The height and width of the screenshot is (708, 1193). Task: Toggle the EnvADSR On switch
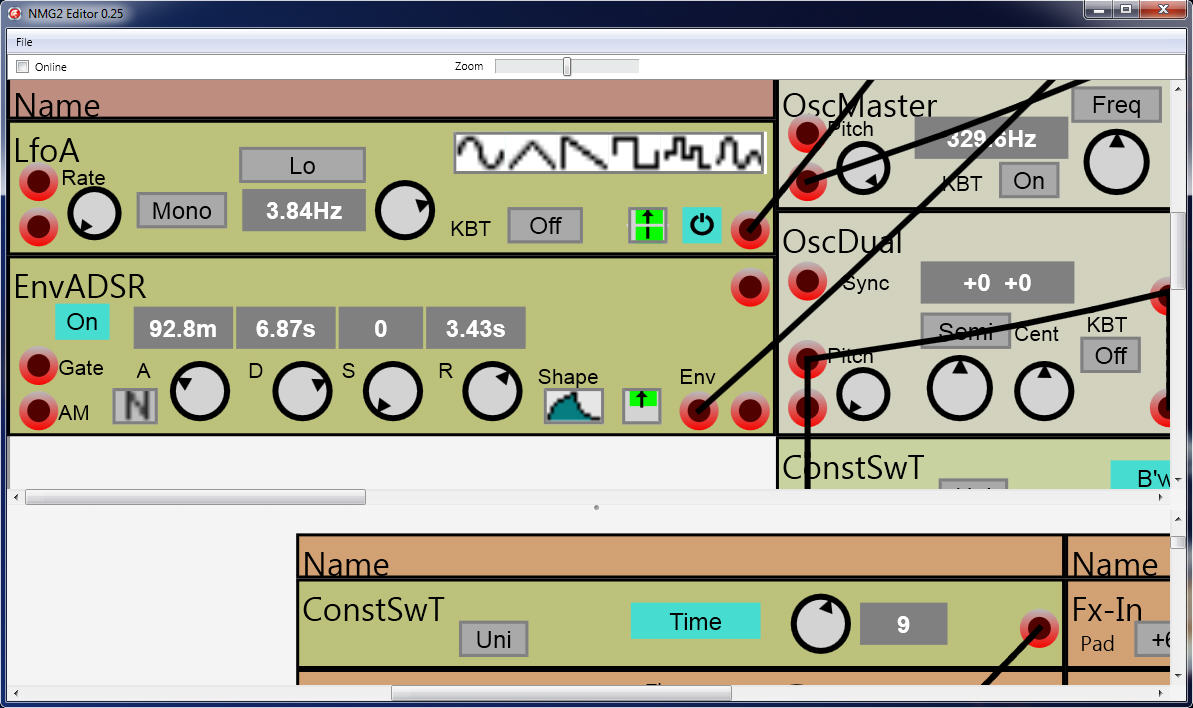click(82, 323)
